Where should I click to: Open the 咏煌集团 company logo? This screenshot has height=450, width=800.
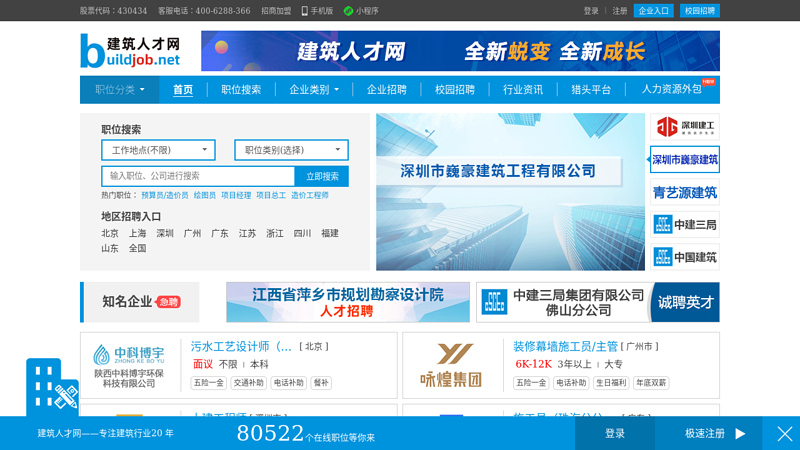(451, 366)
